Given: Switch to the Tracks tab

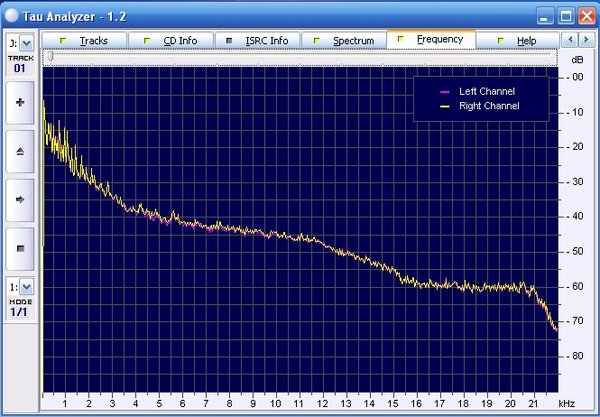Looking at the screenshot, I should coord(84,41).
